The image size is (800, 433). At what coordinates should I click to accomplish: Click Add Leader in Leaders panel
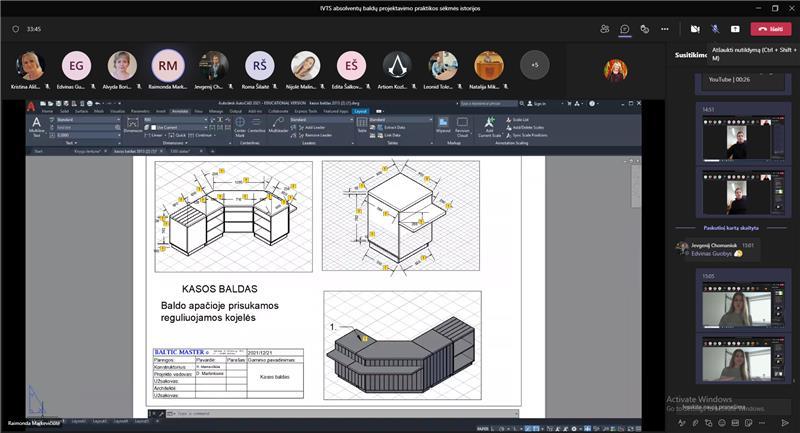click(311, 128)
